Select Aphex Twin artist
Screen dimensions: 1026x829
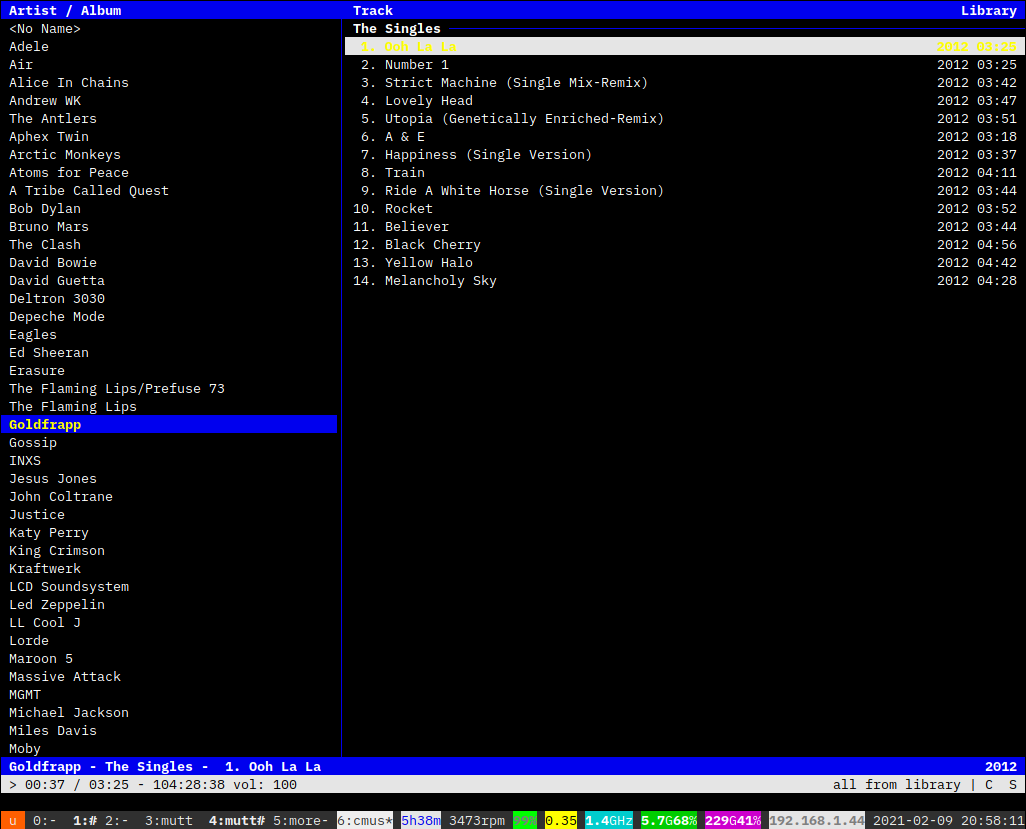tap(169, 137)
